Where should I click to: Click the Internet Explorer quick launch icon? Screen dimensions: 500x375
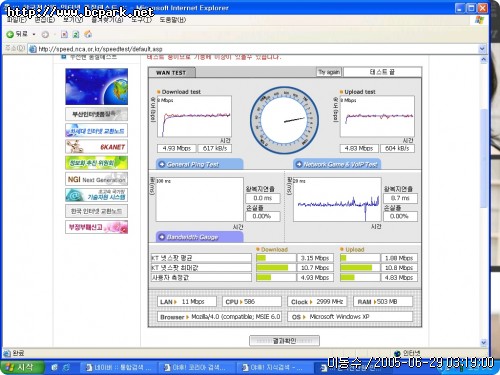[x=66, y=367]
